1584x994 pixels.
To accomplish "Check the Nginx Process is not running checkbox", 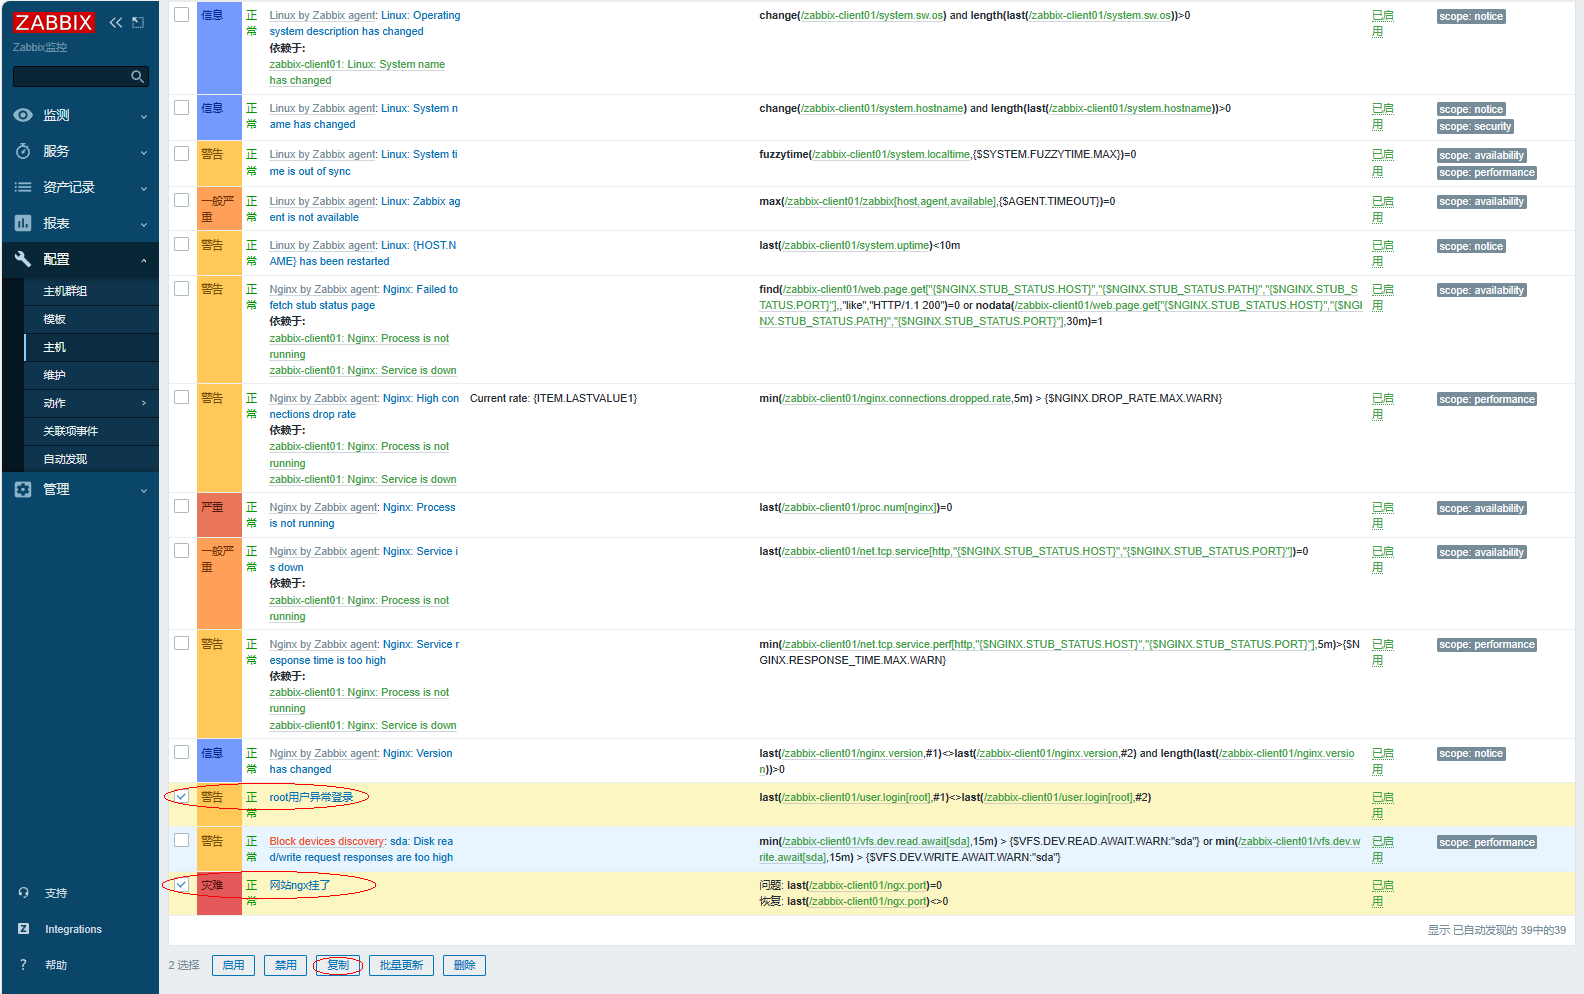I will click(x=181, y=506).
